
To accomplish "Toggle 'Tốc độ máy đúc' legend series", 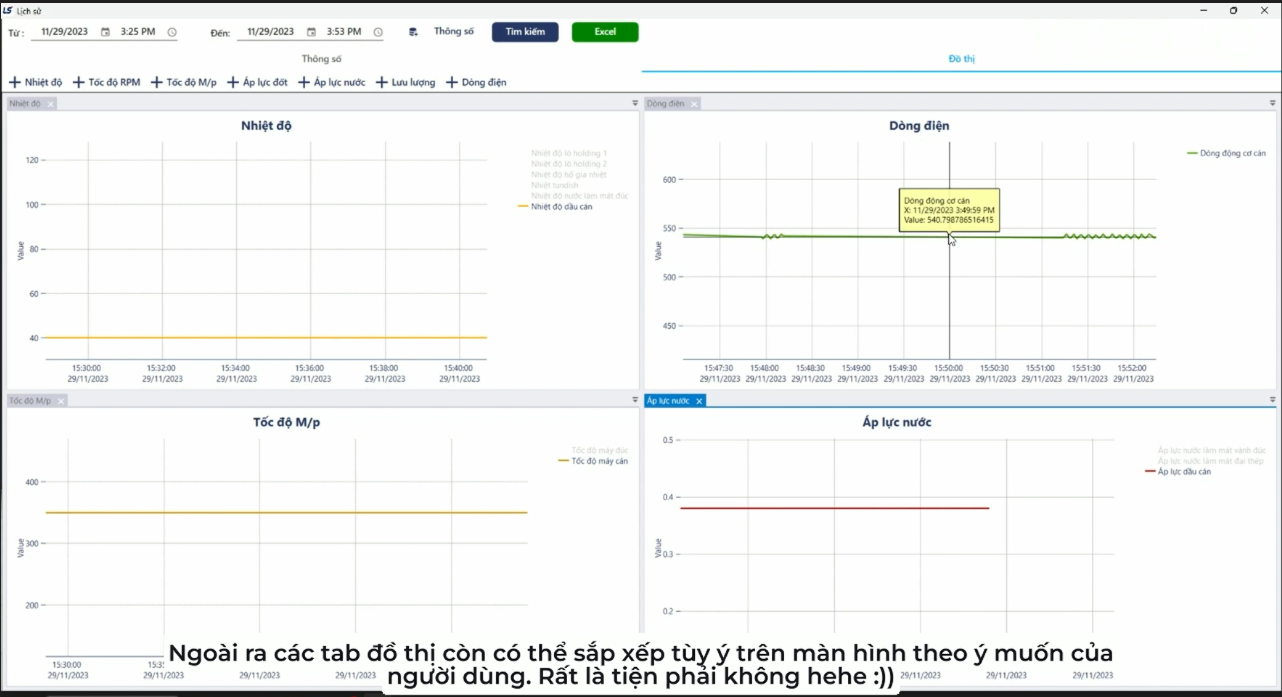I will pos(599,450).
